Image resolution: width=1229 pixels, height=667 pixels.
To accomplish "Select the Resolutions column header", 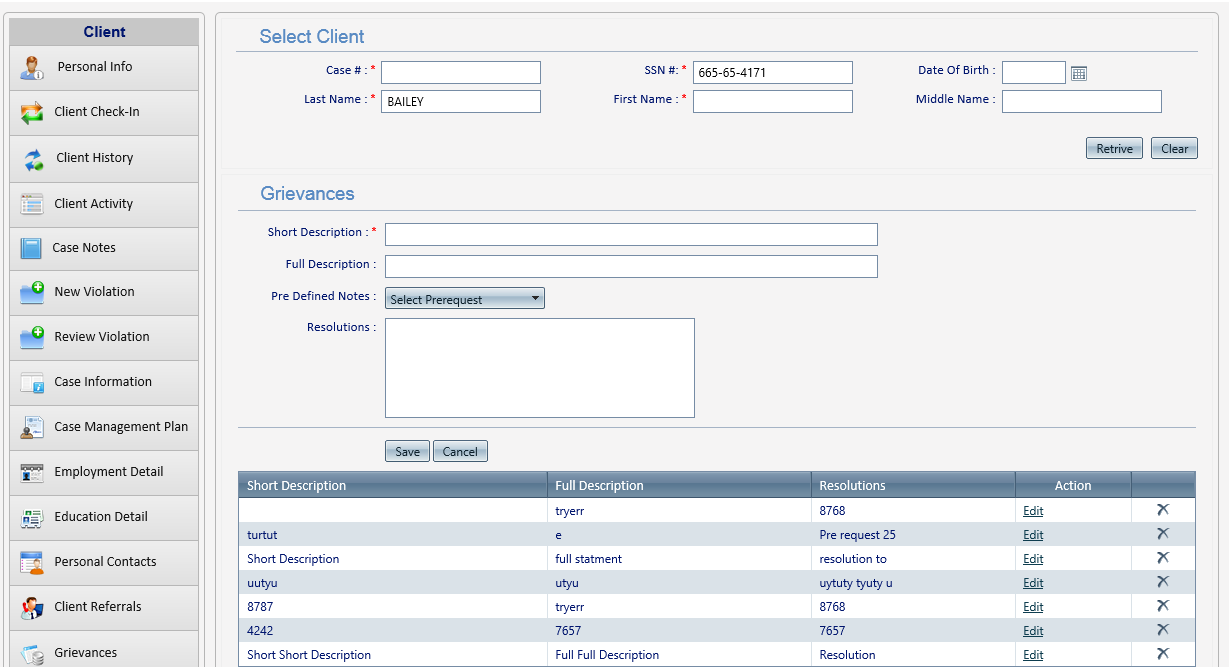I will [x=913, y=485].
